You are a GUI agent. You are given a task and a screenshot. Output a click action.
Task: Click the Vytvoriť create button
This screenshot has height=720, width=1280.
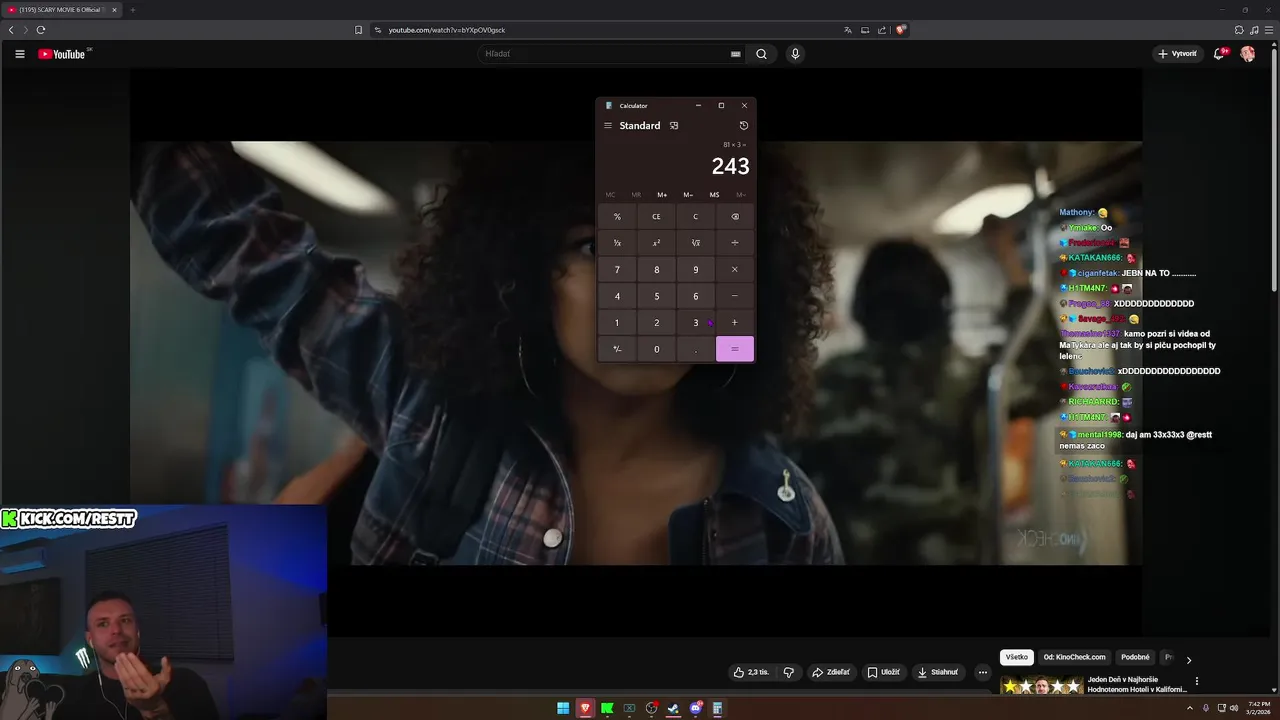[1177, 54]
